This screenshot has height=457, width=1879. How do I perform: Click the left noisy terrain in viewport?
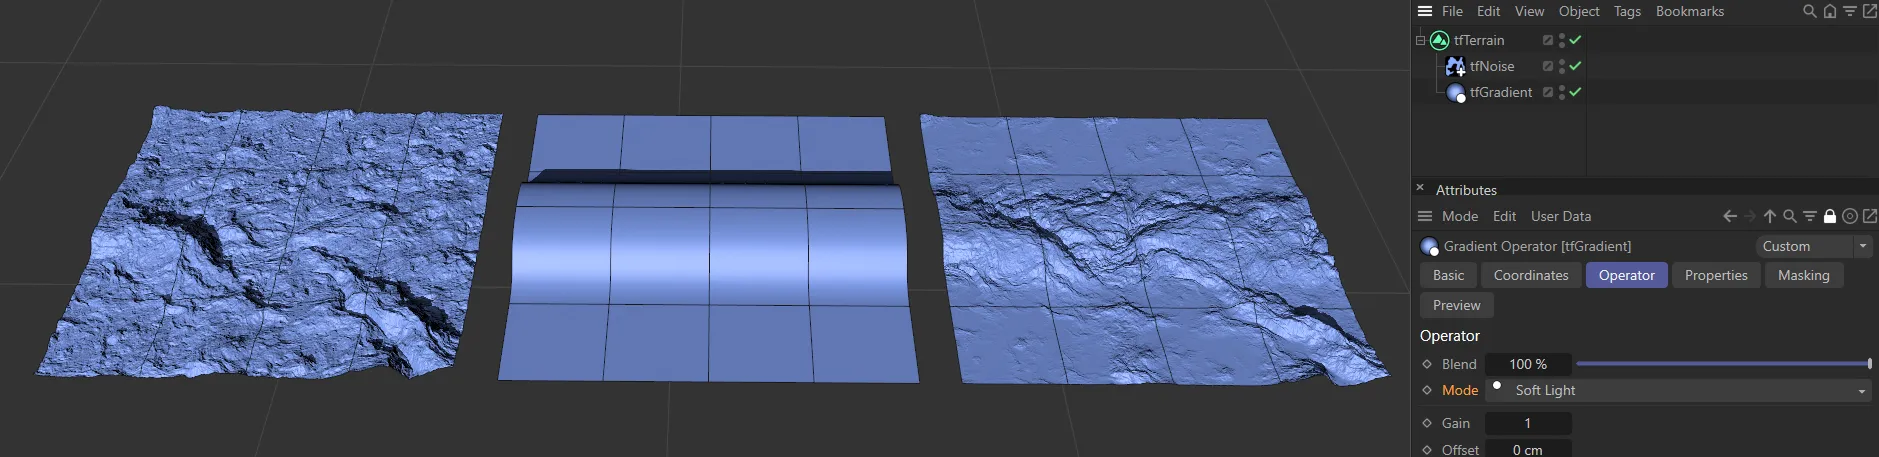click(x=270, y=242)
